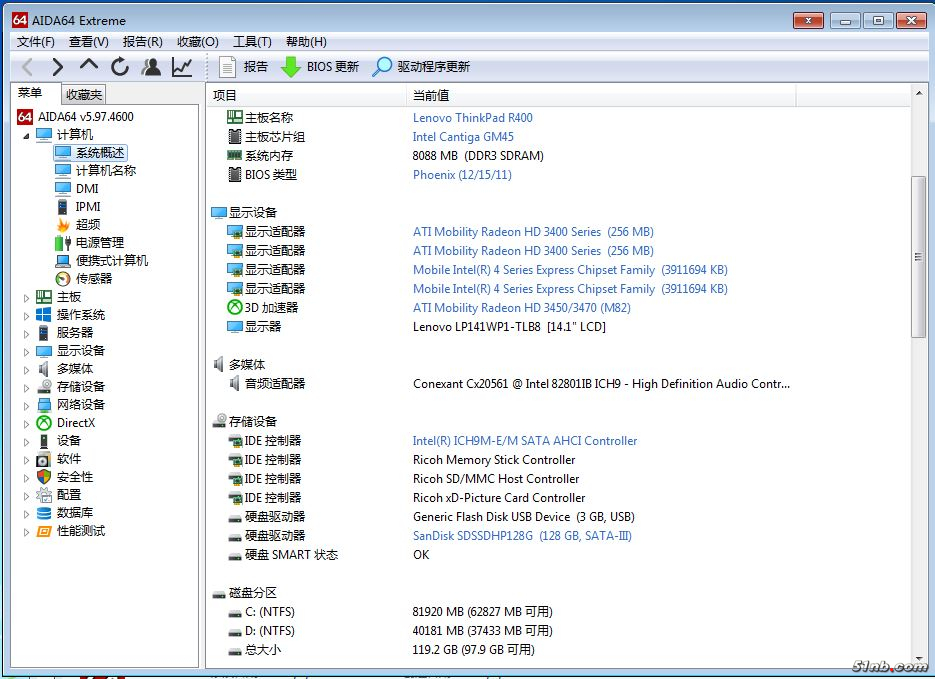
Task: Expand the 主板 tree node
Action: 27,297
